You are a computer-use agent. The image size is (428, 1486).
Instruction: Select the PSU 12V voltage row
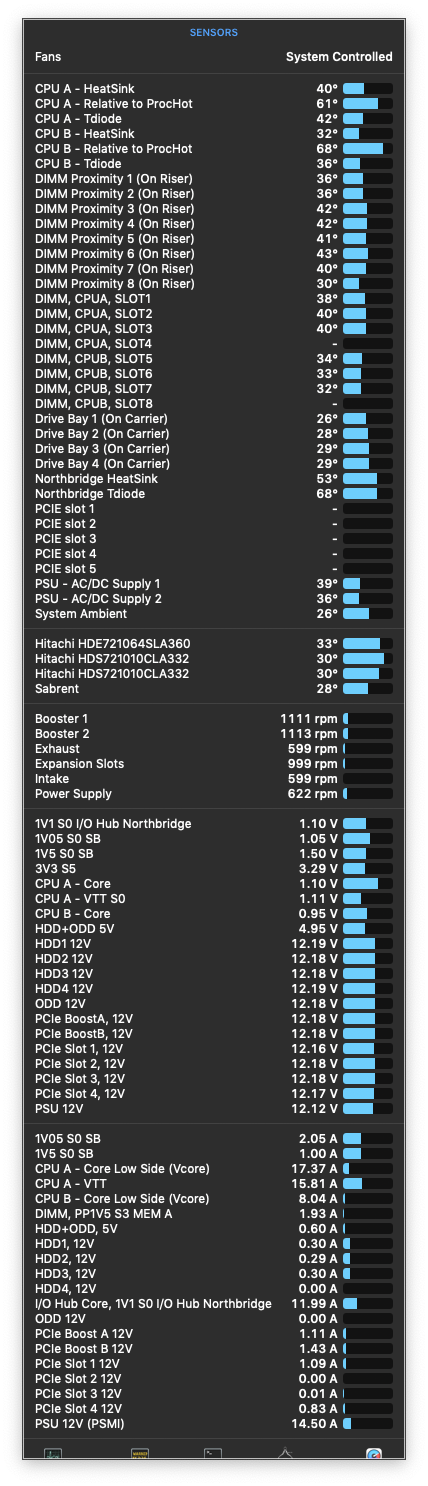coord(214,1109)
